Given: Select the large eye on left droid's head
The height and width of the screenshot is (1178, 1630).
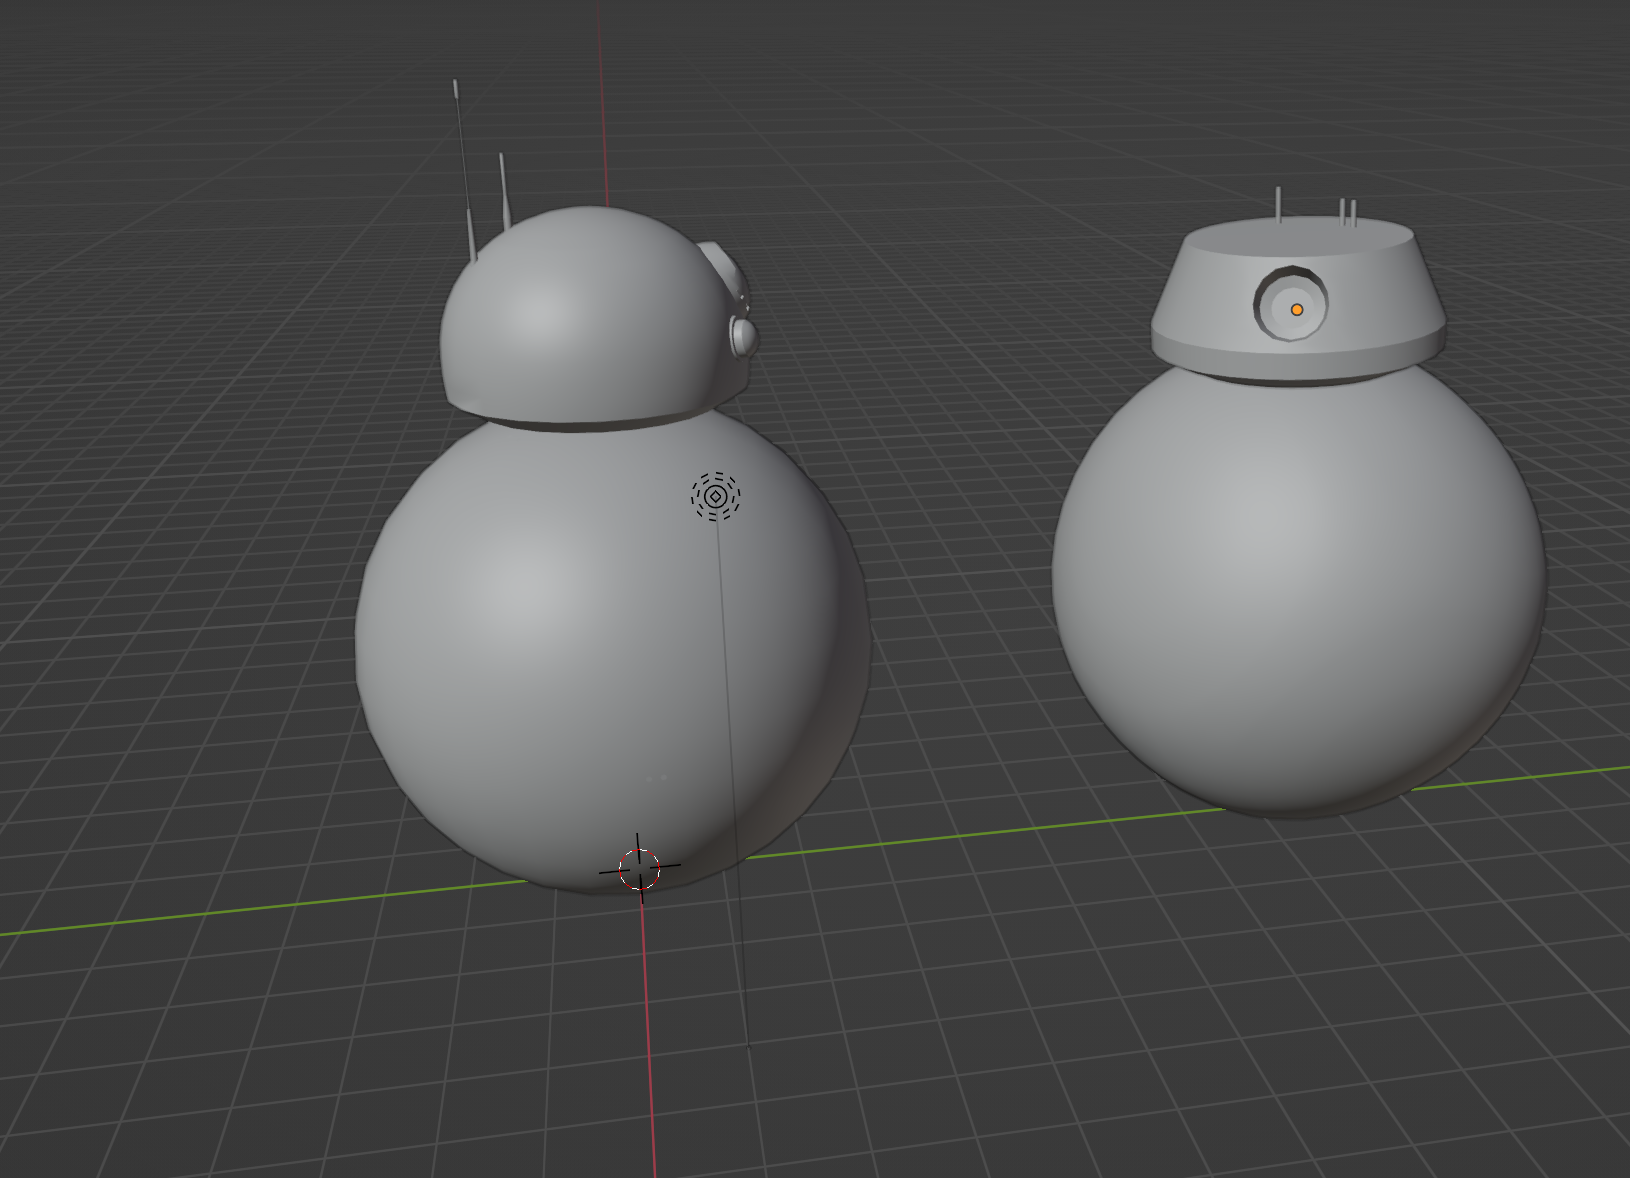Looking at the screenshot, I should tap(723, 268).
